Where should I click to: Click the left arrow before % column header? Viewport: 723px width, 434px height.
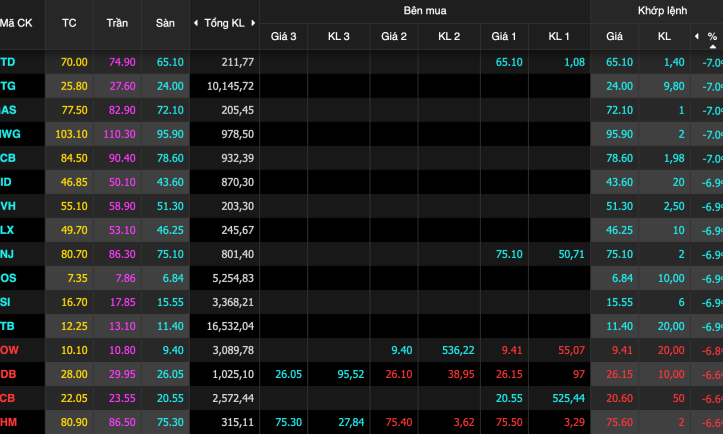click(x=696, y=36)
